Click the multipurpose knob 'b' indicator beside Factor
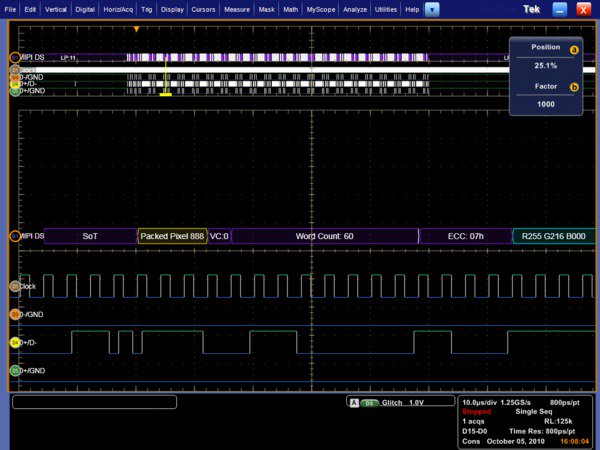The image size is (600, 450). [574, 87]
